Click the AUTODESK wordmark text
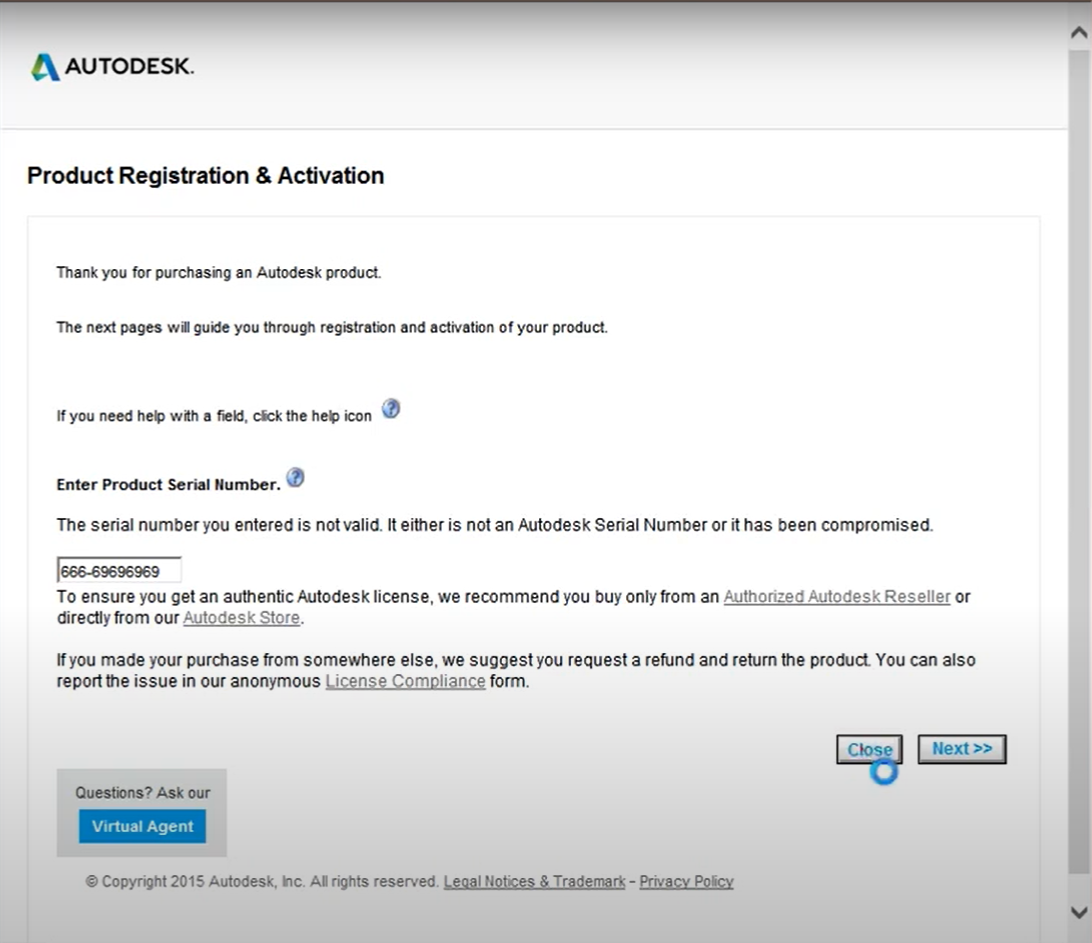 tap(129, 67)
